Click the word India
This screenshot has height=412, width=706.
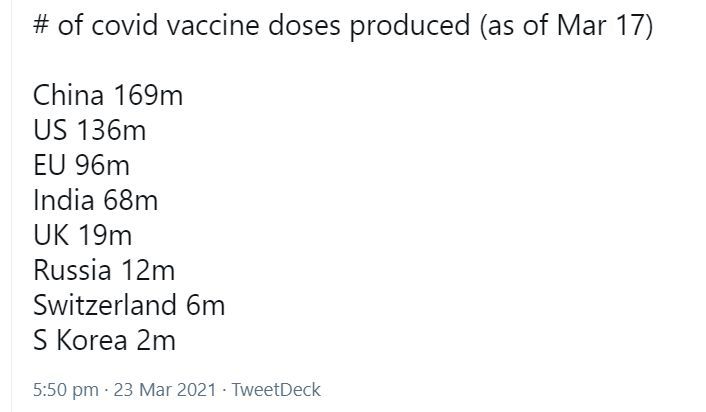pos(63,200)
